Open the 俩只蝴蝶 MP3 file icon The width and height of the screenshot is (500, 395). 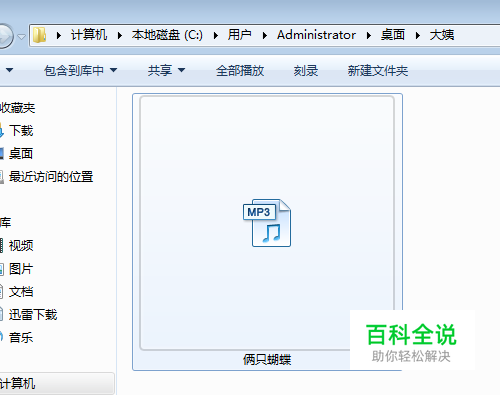pos(267,223)
